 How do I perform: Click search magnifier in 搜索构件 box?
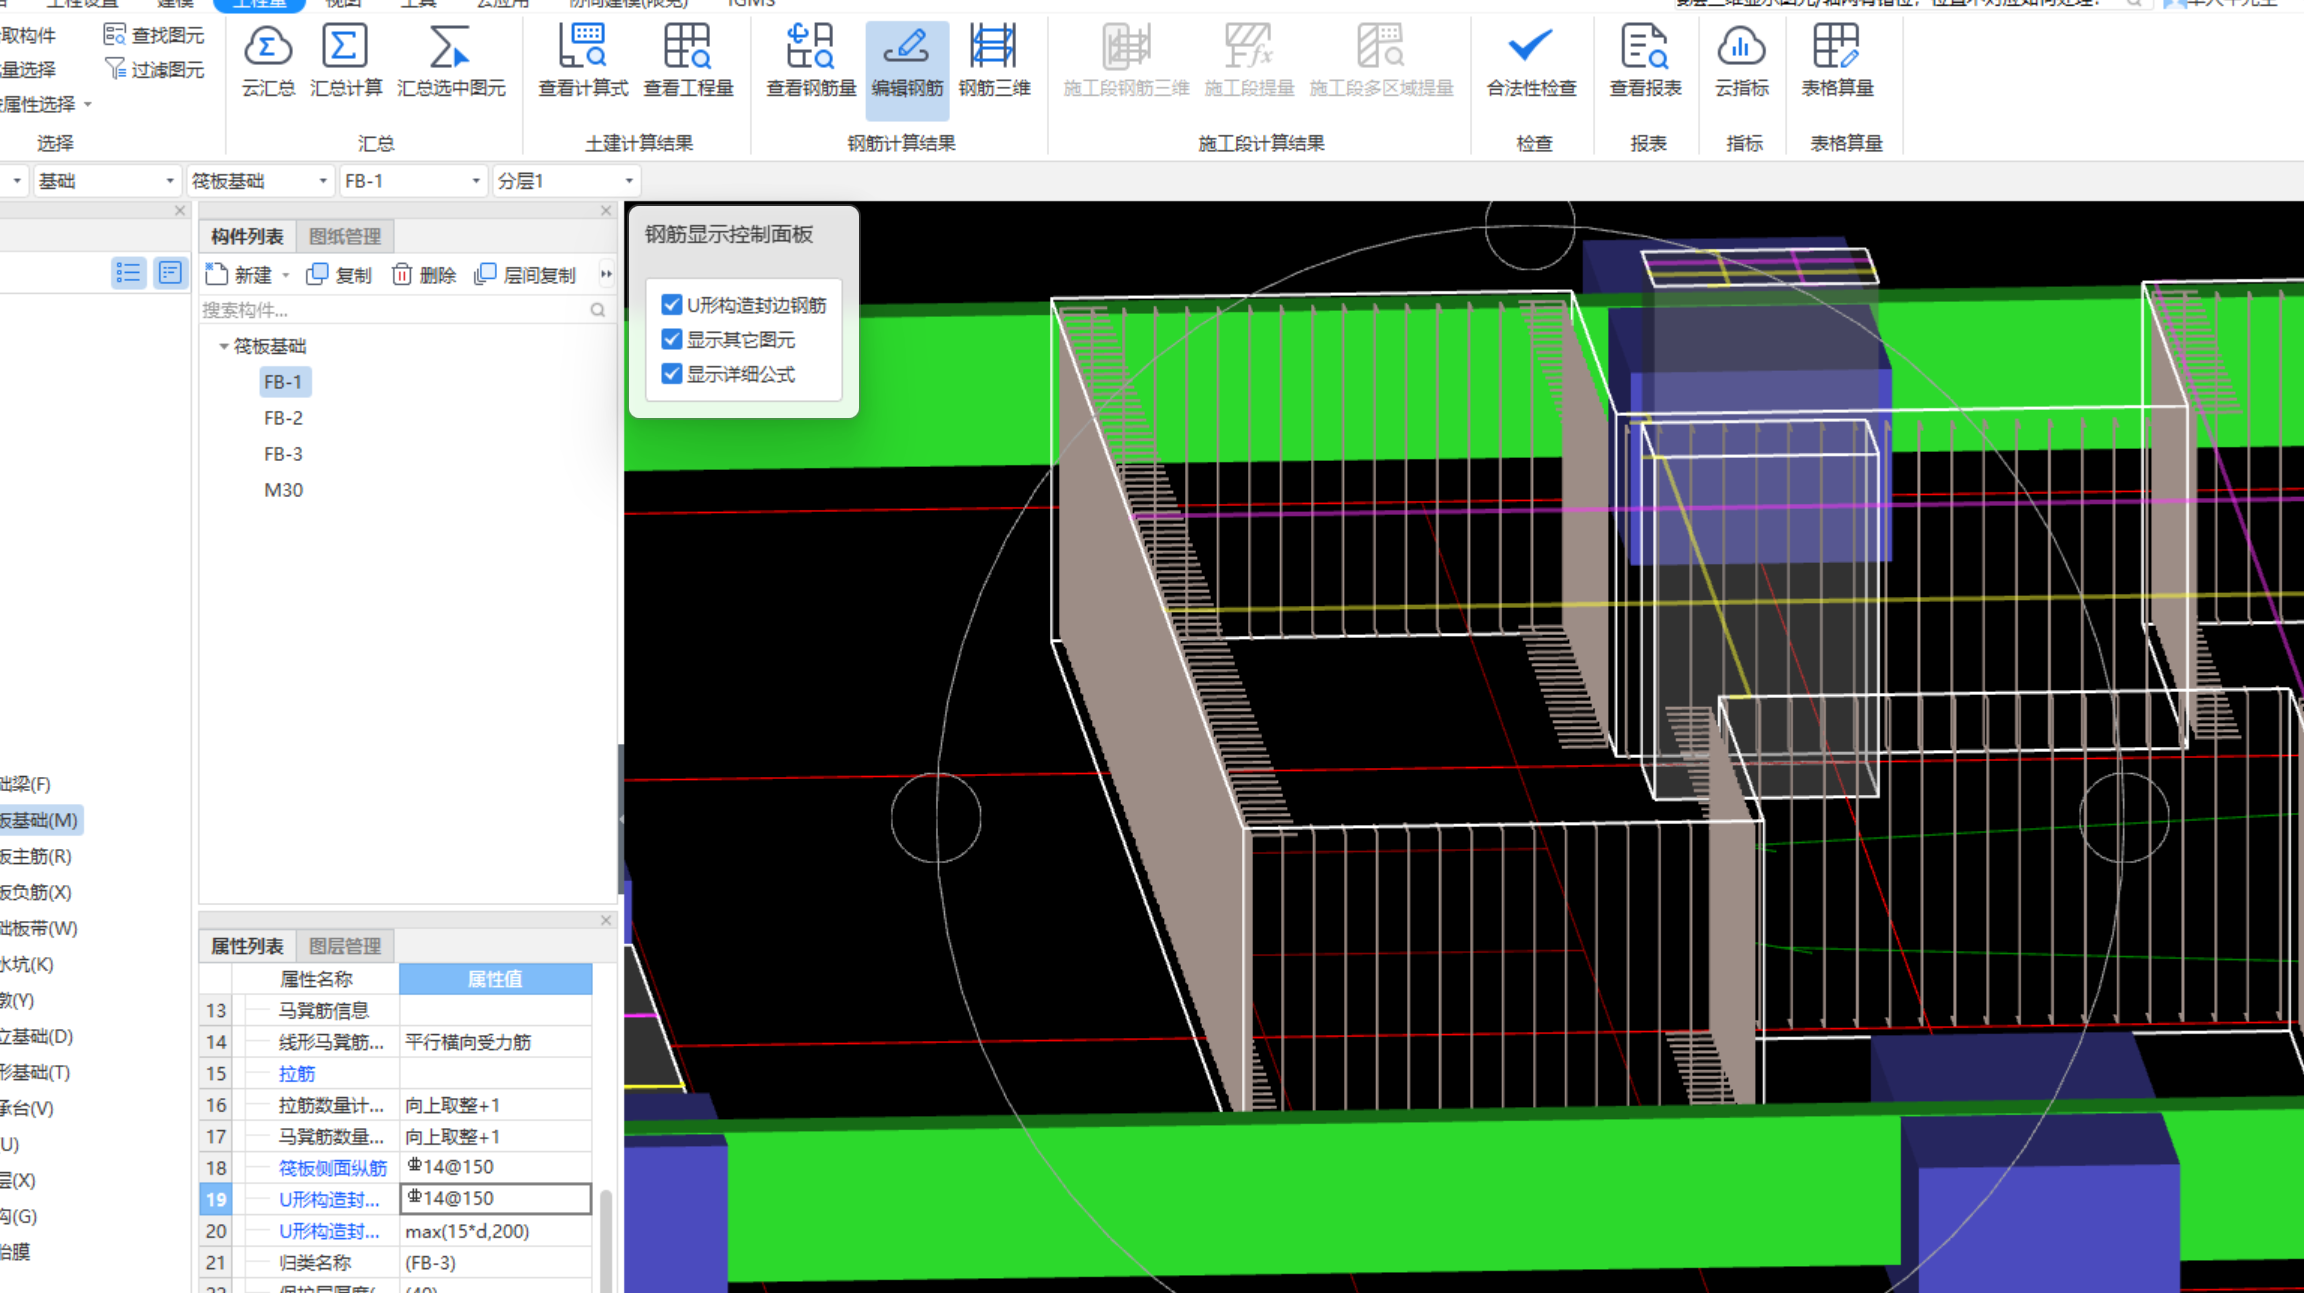pyautogui.click(x=598, y=310)
